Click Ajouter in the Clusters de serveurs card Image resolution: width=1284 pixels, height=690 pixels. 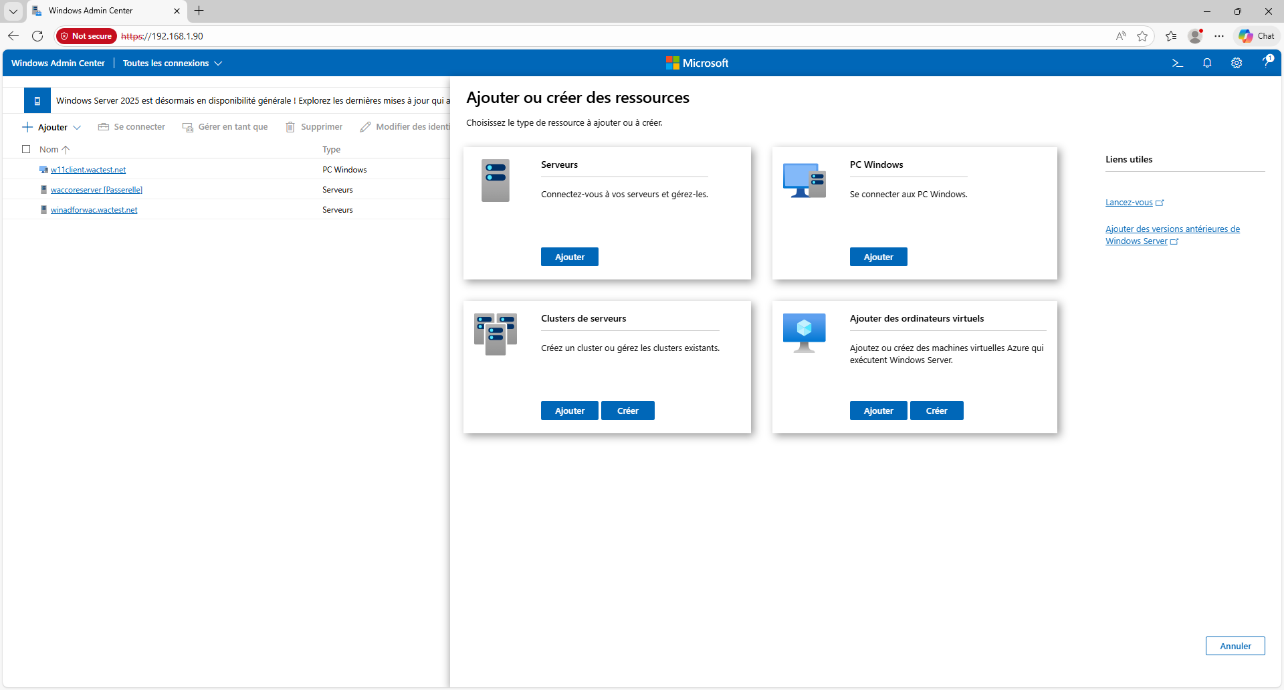[x=570, y=411]
